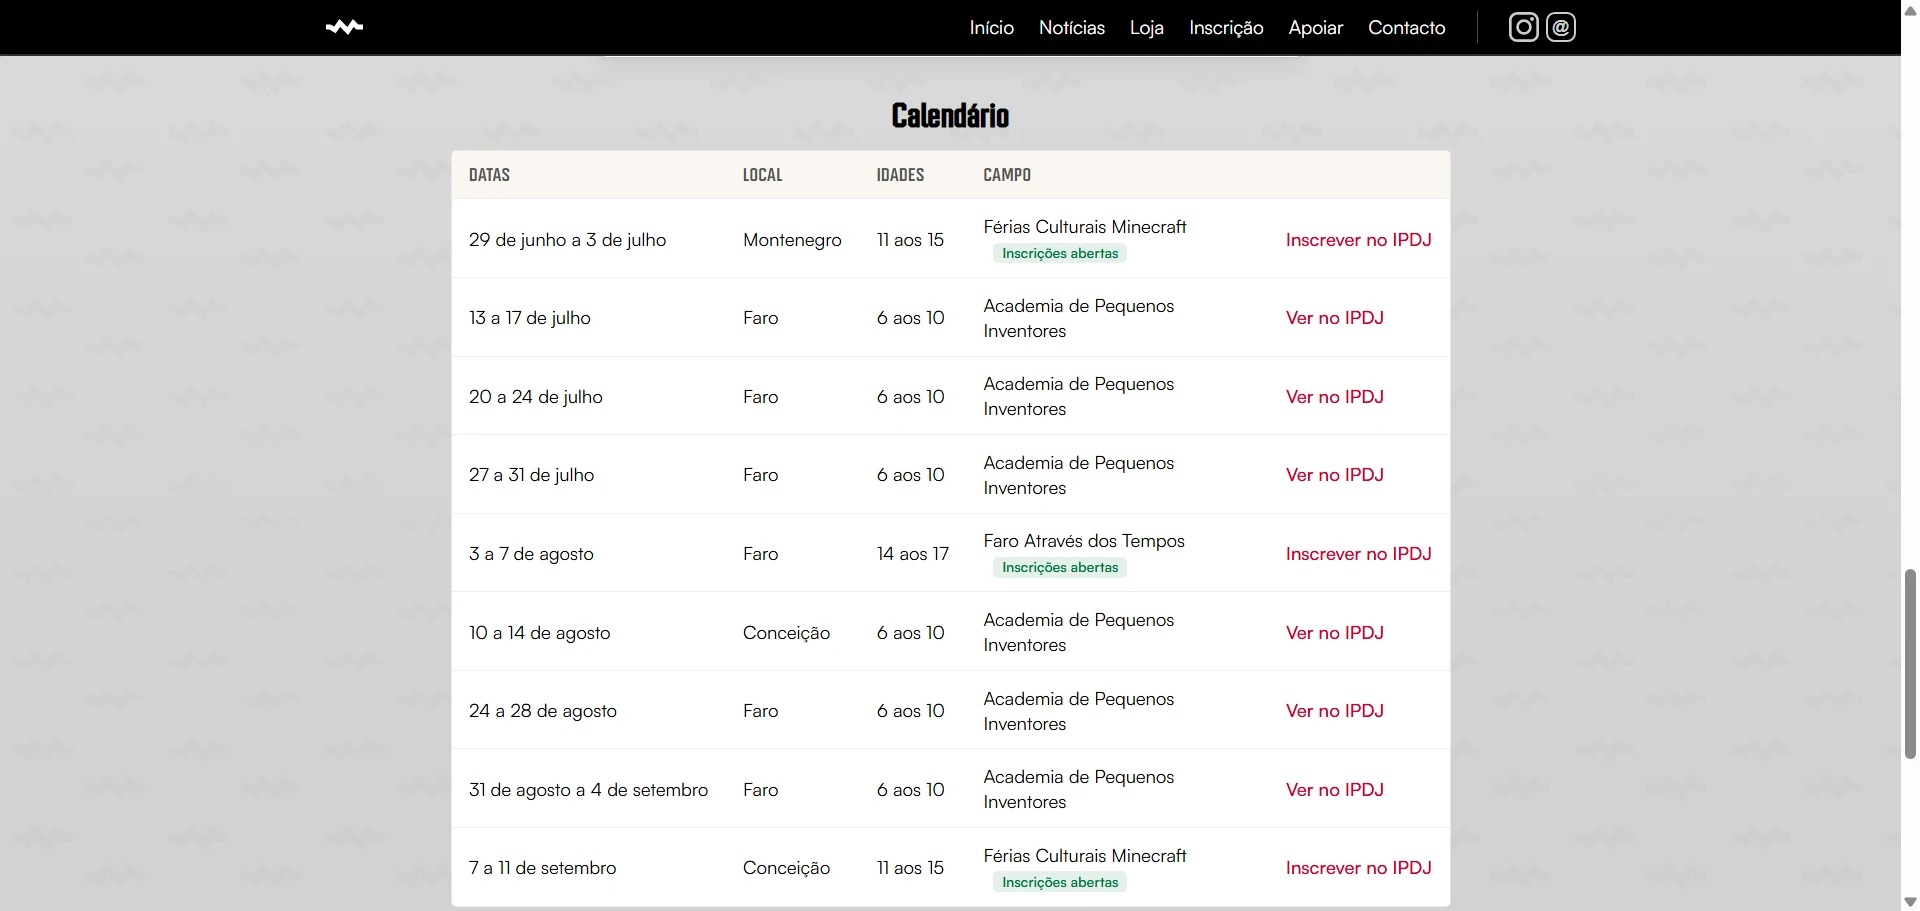The image size is (1920, 911).
Task: Click Inscrever no IPDJ for 29 de junho
Action: pos(1358,240)
